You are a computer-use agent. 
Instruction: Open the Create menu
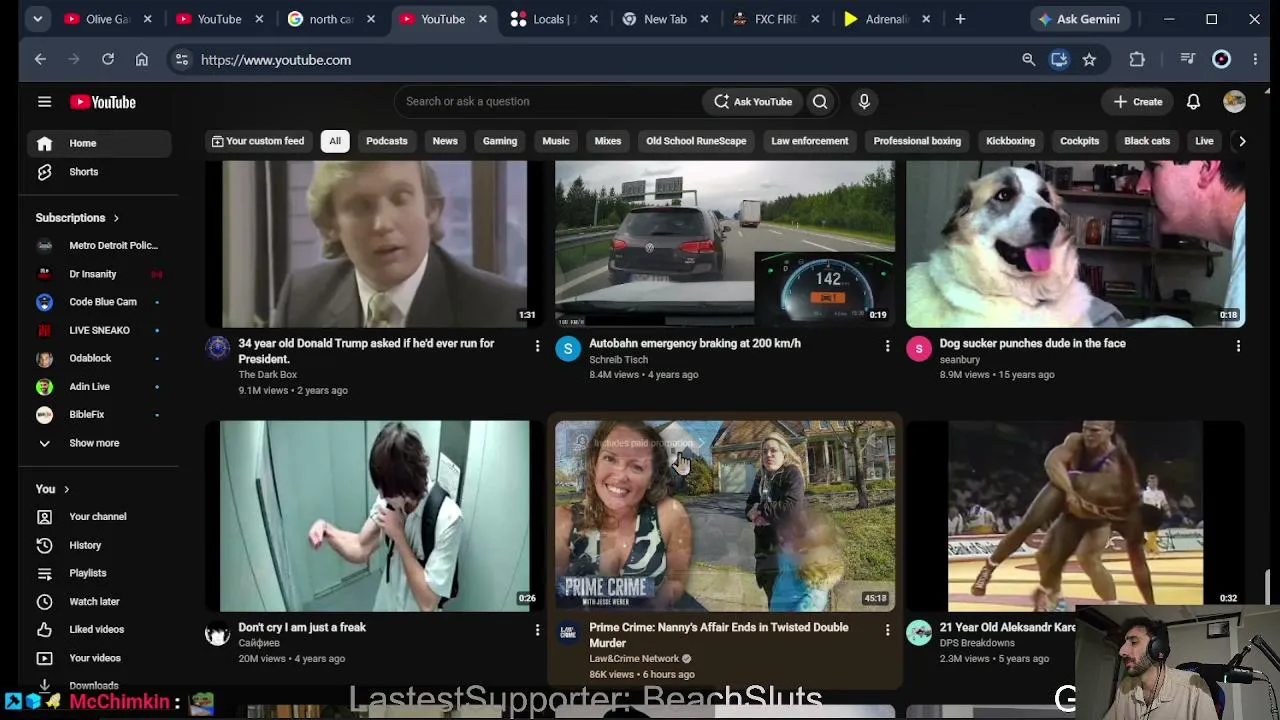[1138, 101]
